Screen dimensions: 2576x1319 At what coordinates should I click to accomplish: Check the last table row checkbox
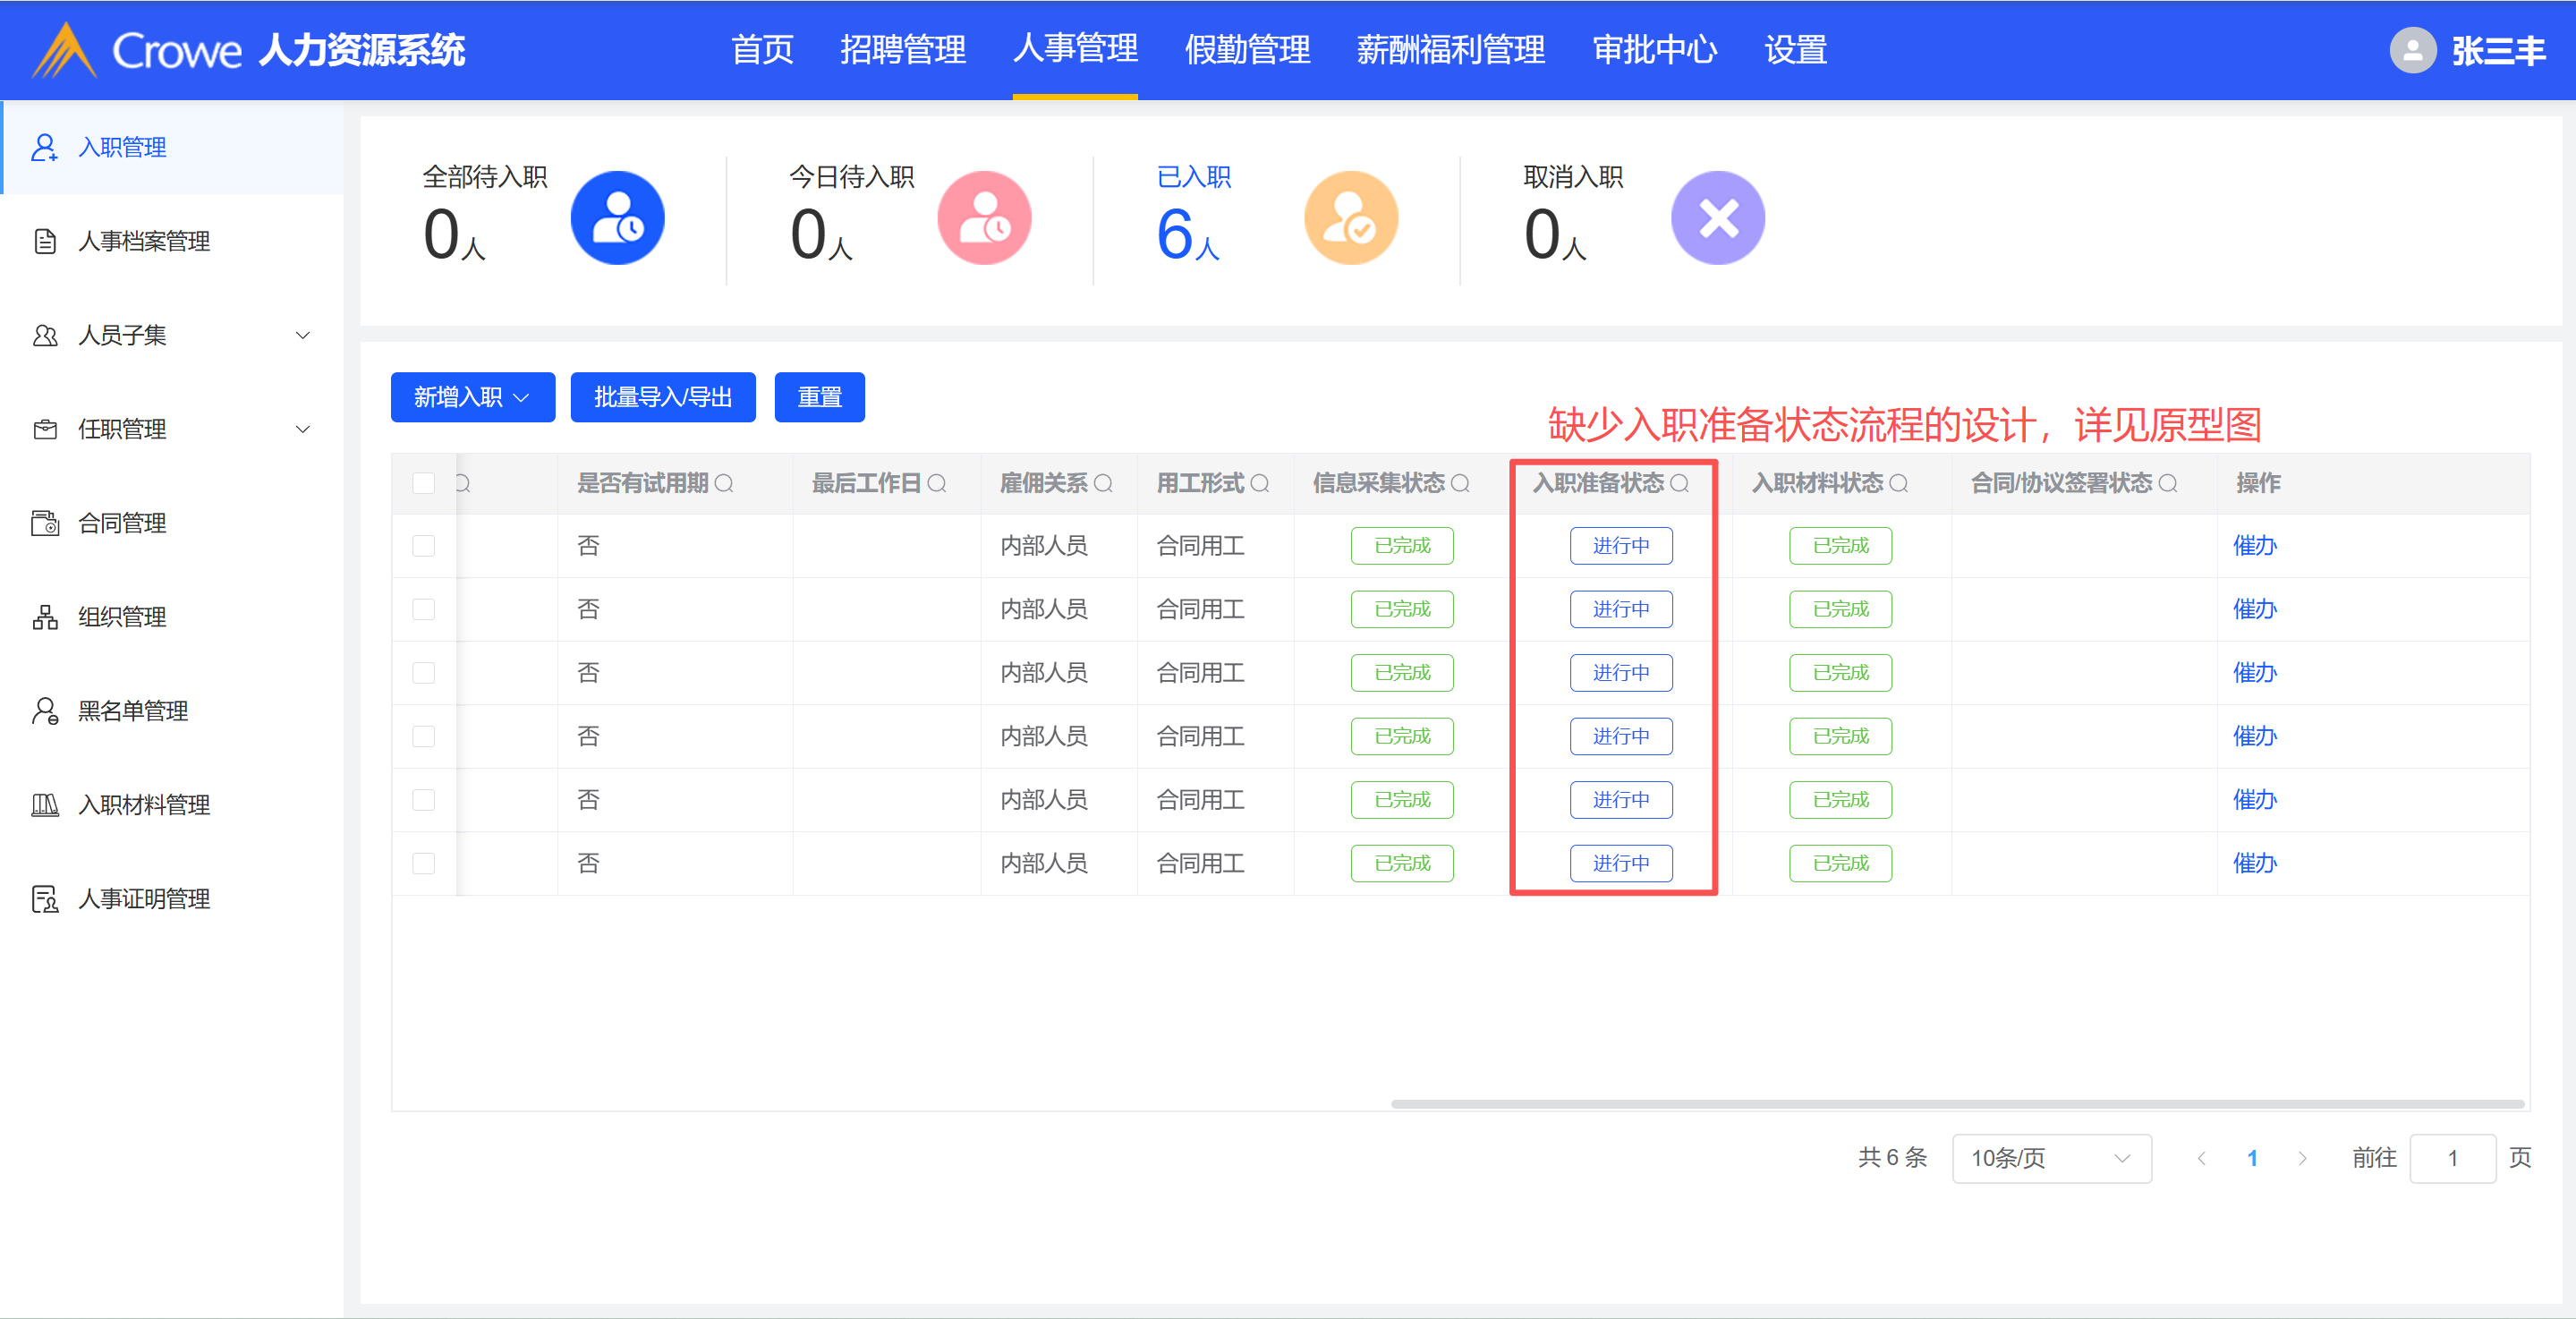424,863
